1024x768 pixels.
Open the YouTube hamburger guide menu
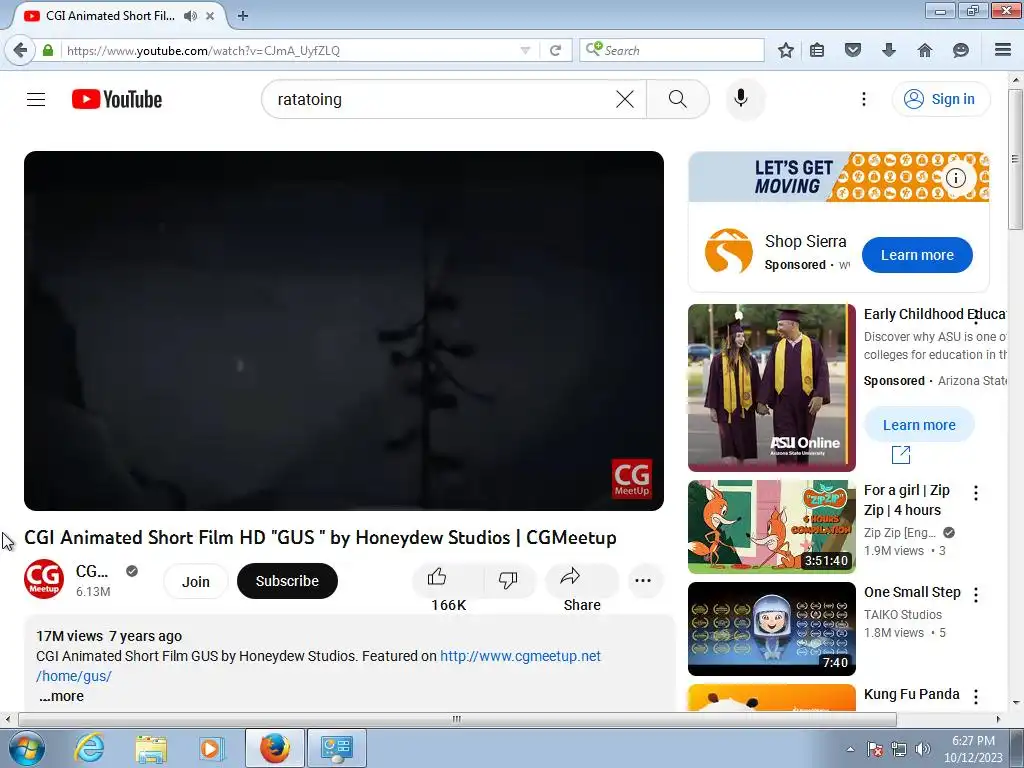pos(36,99)
